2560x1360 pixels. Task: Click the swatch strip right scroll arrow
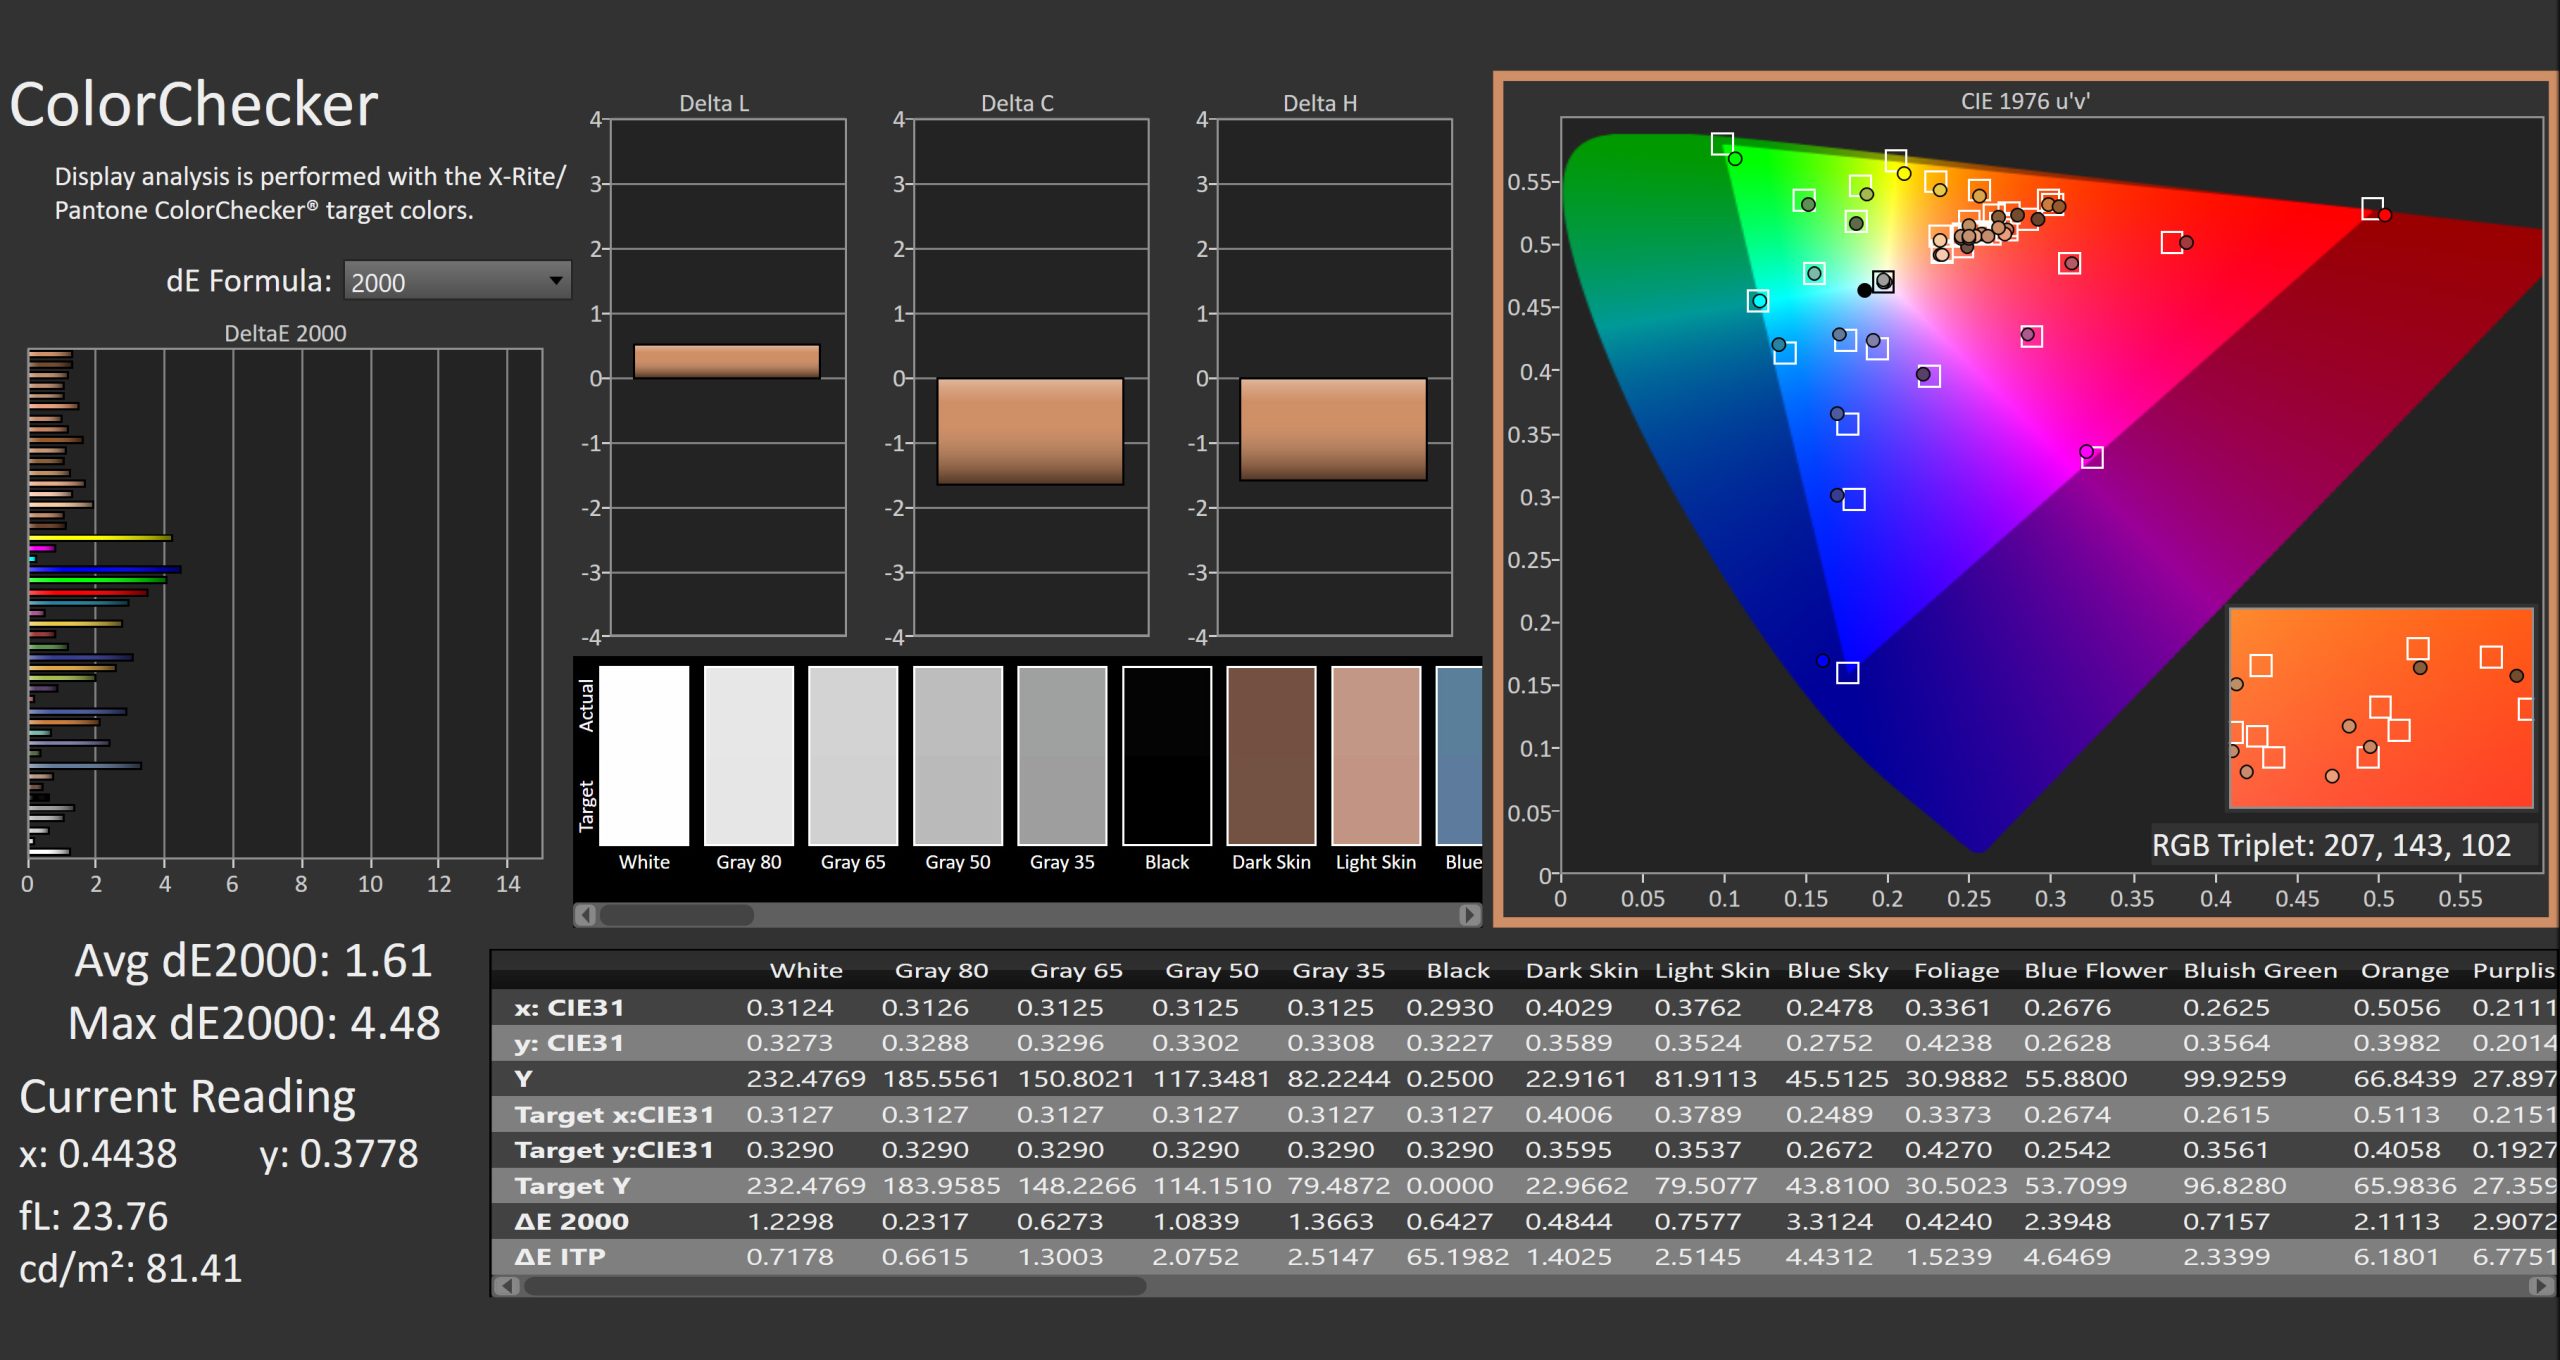1469,914
